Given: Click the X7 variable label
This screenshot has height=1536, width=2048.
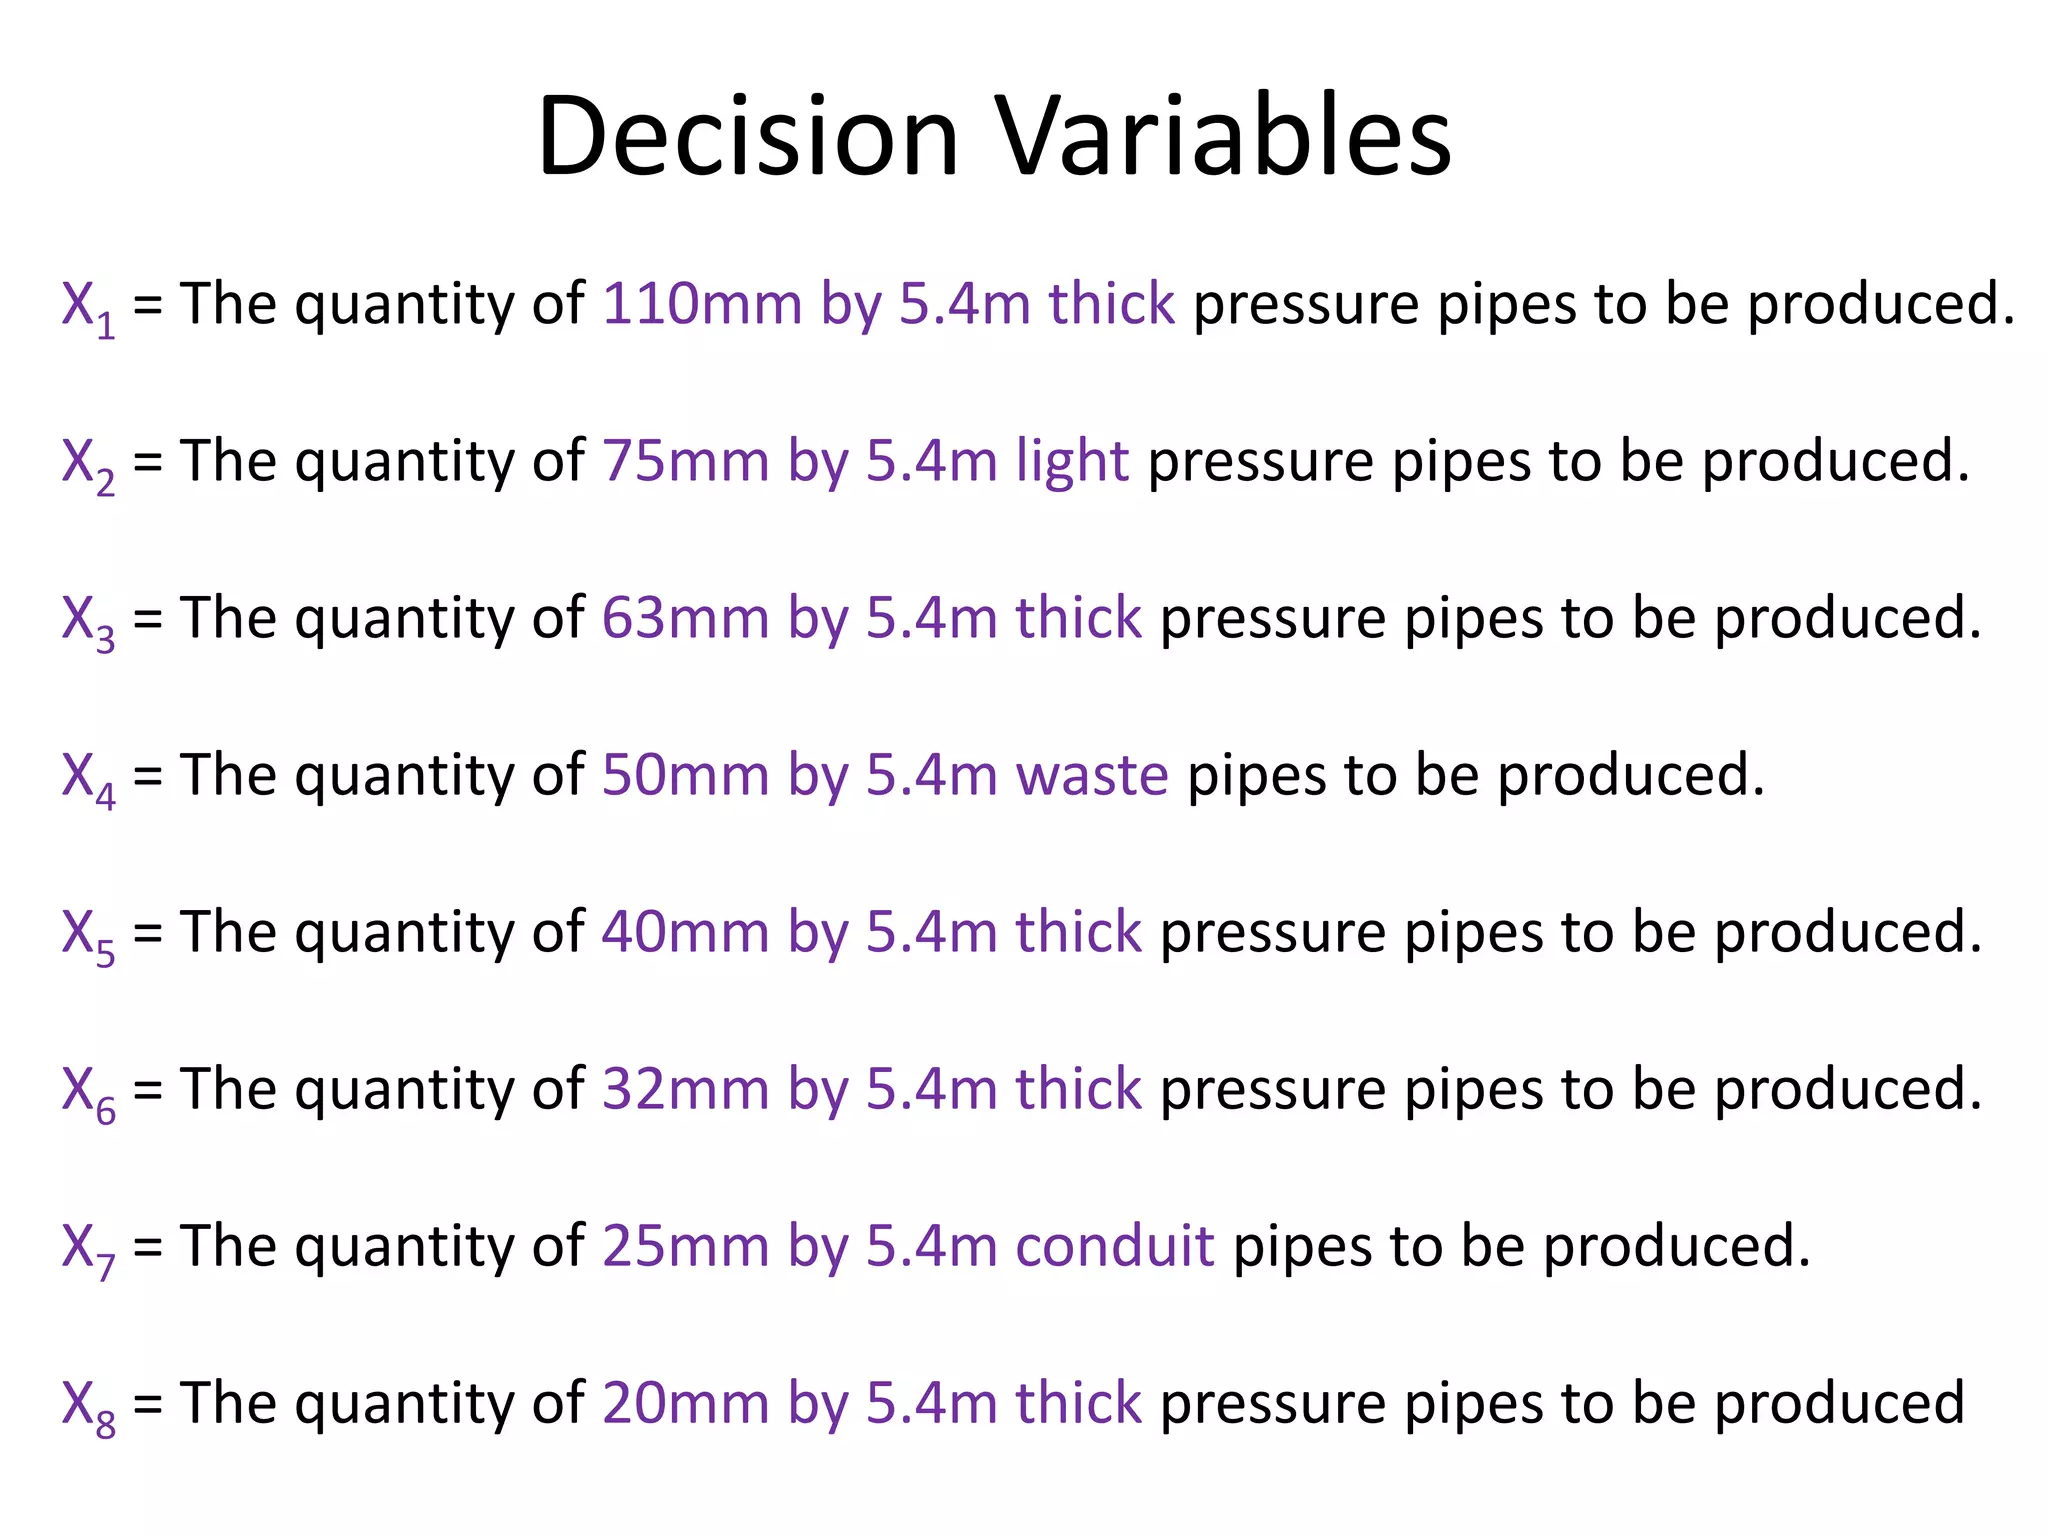Looking at the screenshot, I should [88, 1248].
